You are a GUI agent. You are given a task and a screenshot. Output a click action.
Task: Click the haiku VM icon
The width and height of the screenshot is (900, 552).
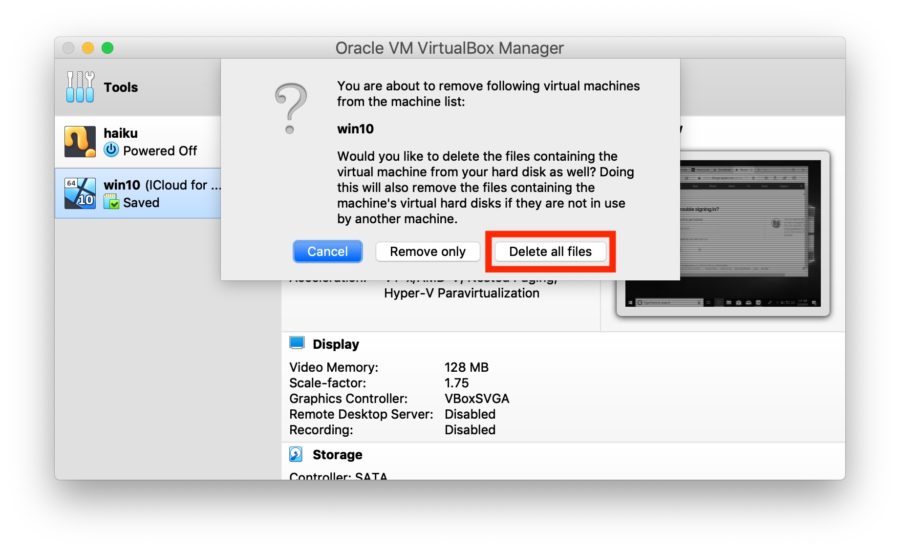[x=80, y=141]
